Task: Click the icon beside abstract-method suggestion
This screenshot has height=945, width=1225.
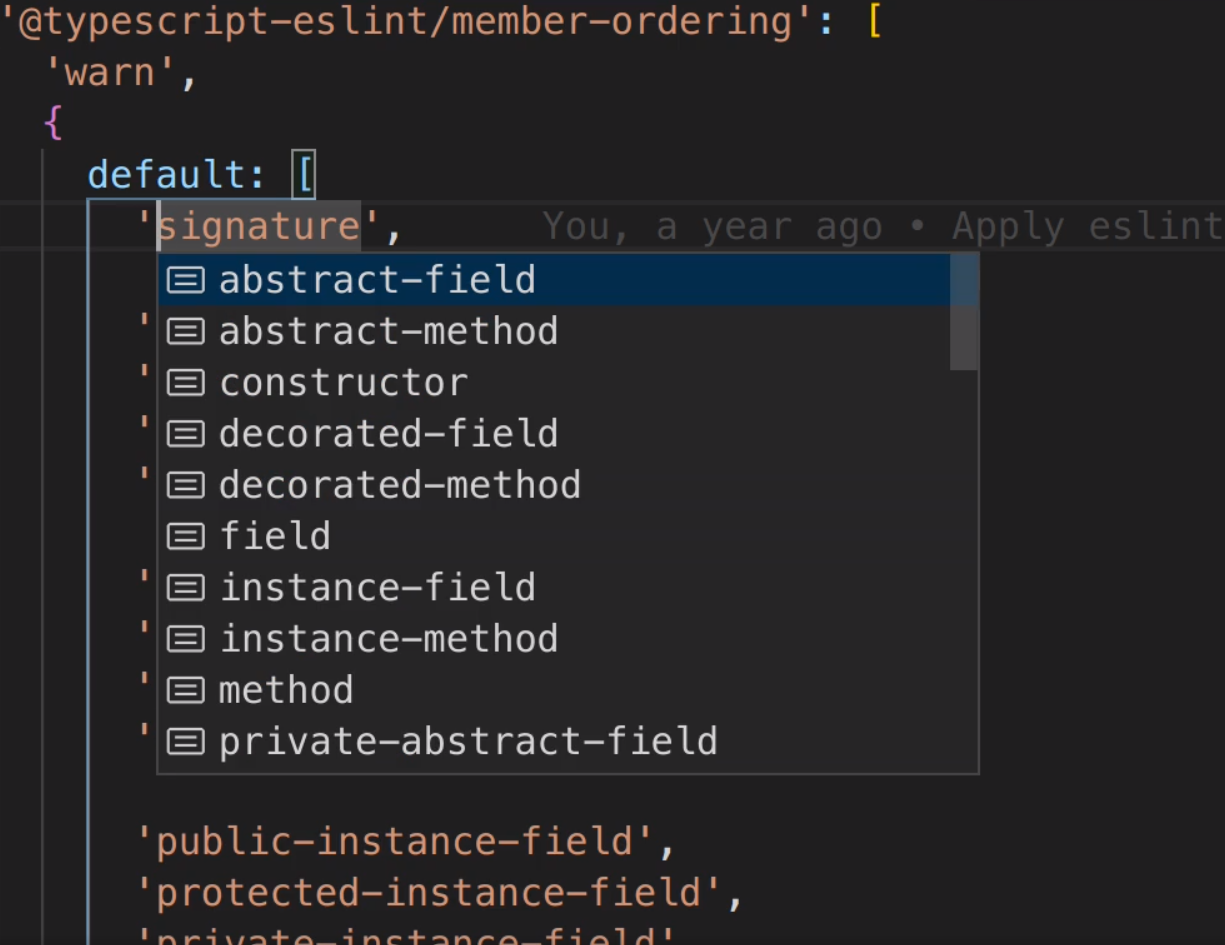Action: [x=185, y=331]
